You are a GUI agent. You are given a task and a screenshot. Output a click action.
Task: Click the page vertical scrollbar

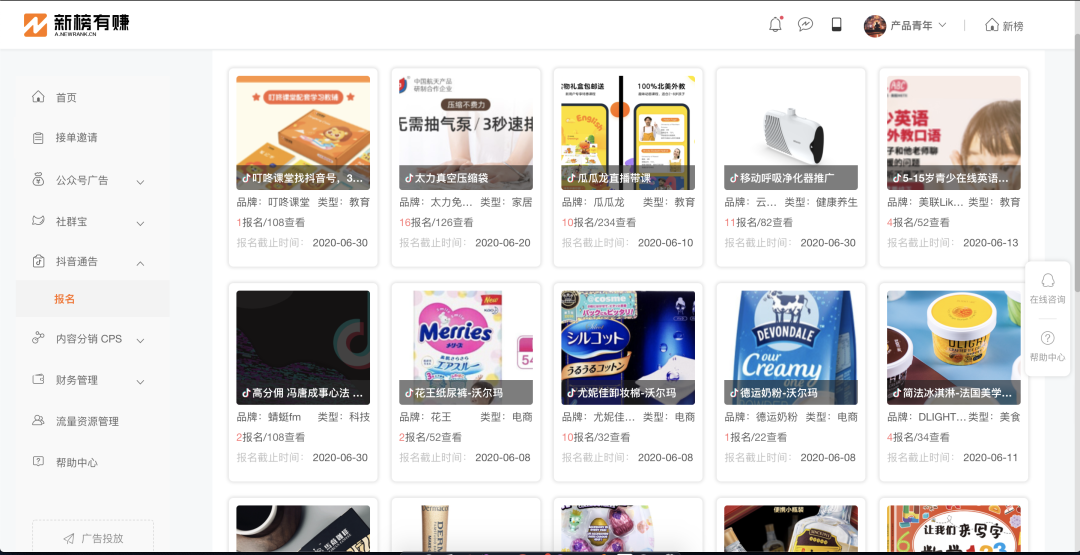[x=1077, y=161]
